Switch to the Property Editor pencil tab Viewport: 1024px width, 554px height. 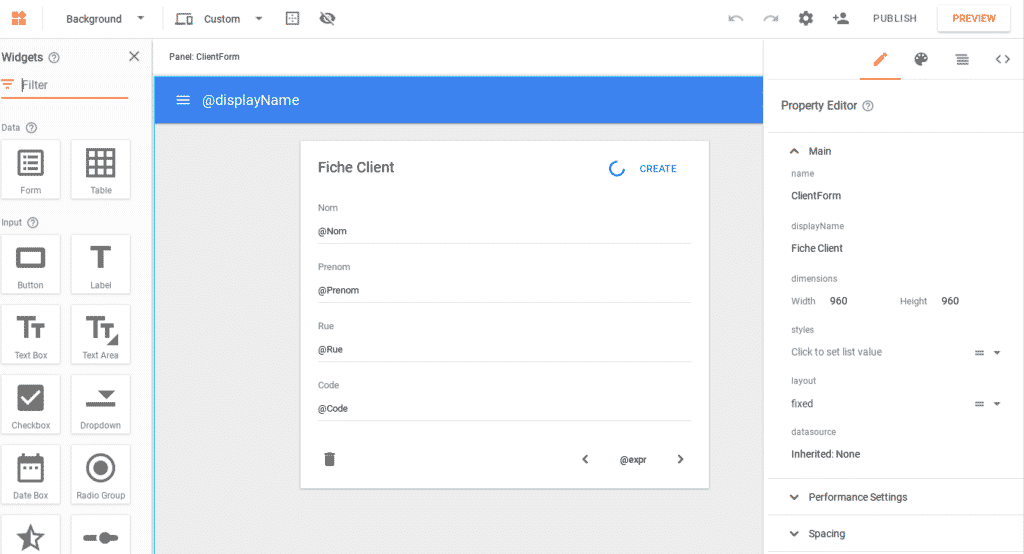[x=880, y=59]
